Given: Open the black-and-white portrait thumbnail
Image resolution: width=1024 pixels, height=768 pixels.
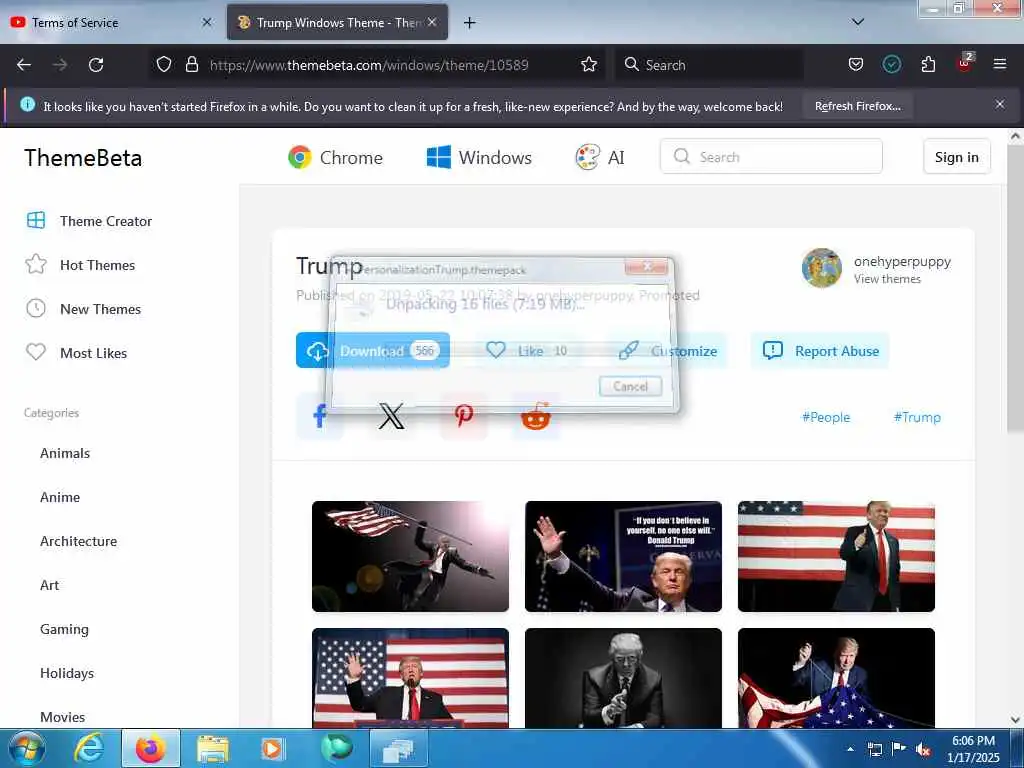Looking at the screenshot, I should [x=623, y=678].
